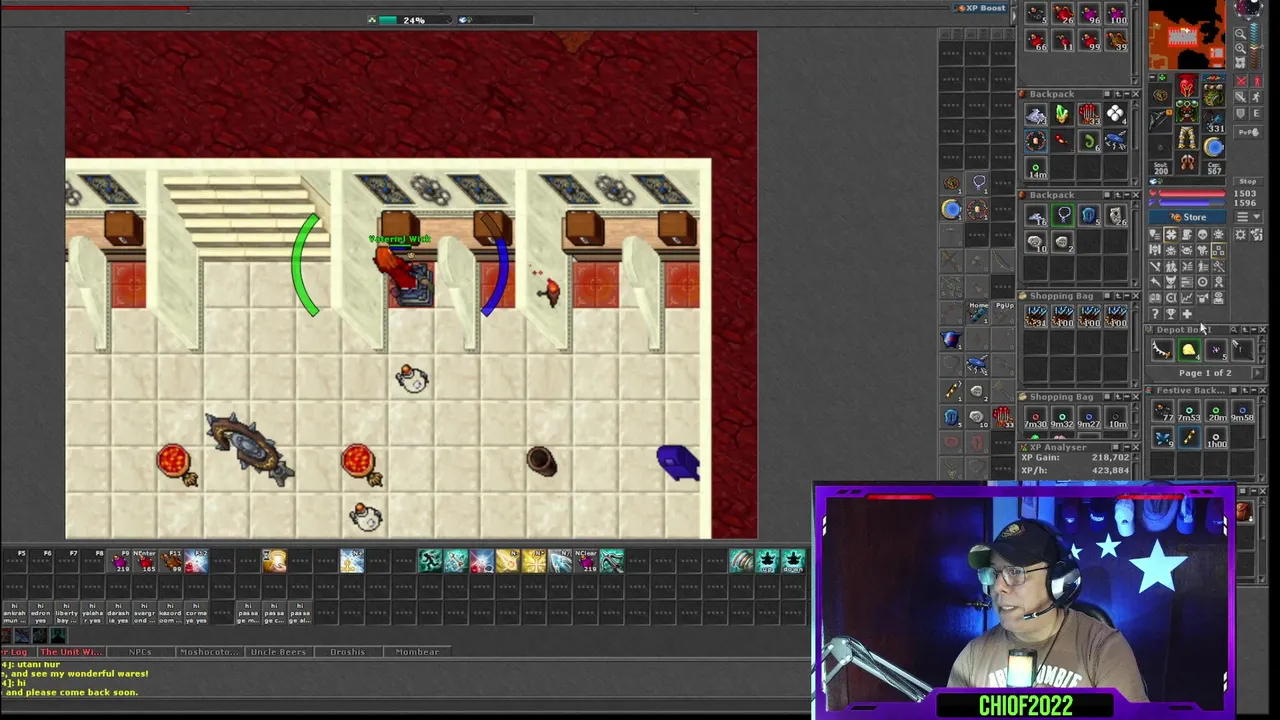
Task: Go to next Depot Box page arrow
Action: pos(1257,373)
